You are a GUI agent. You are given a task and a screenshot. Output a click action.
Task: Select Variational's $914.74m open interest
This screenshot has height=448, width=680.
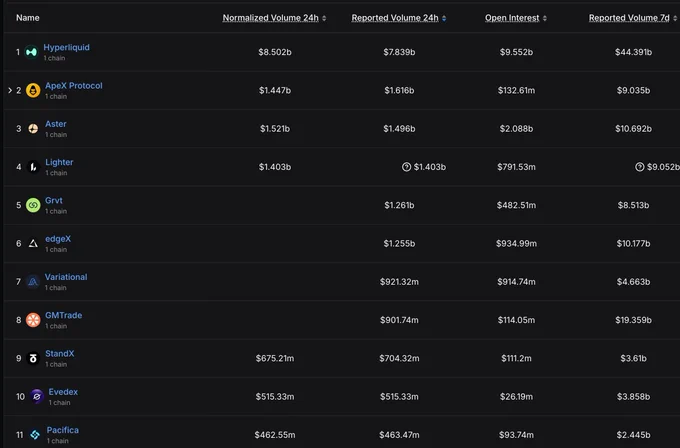pos(517,282)
